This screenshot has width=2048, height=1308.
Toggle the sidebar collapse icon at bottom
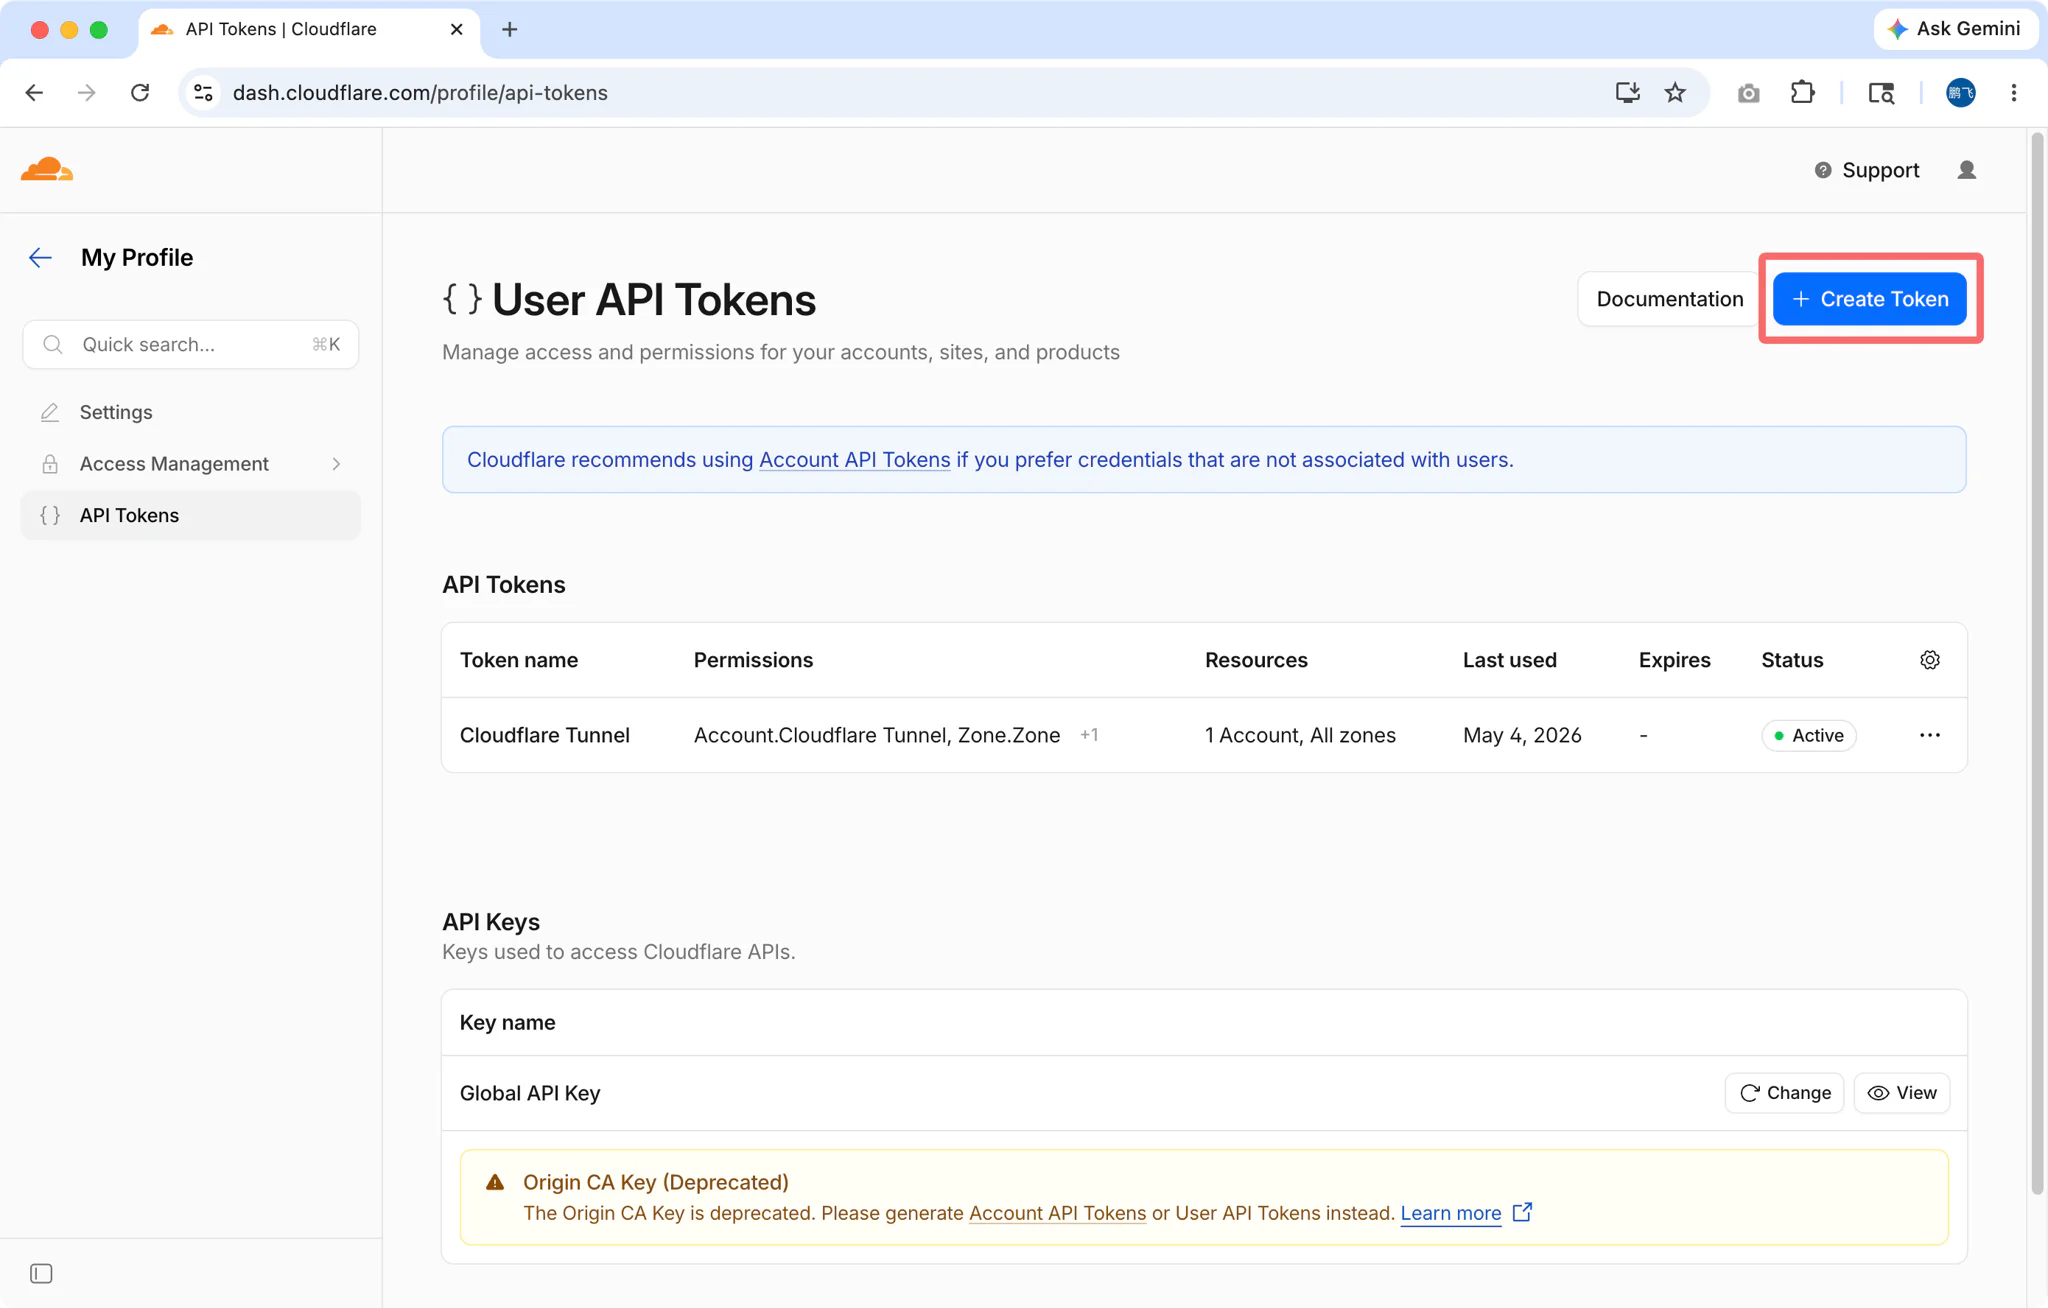(41, 1273)
